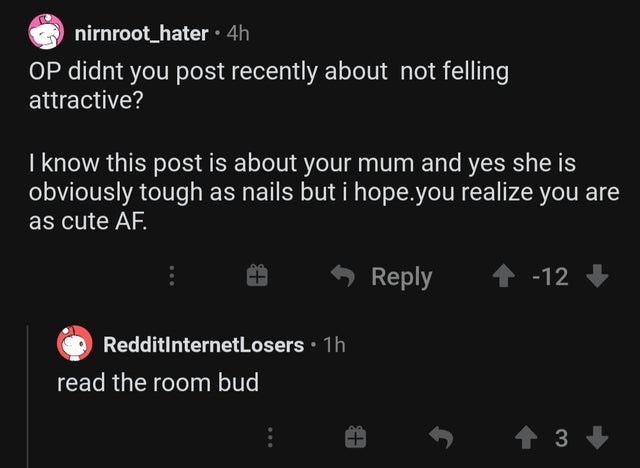Open the three-dot menu under "read the room bud"
The width and height of the screenshot is (640, 468).
click(268, 438)
